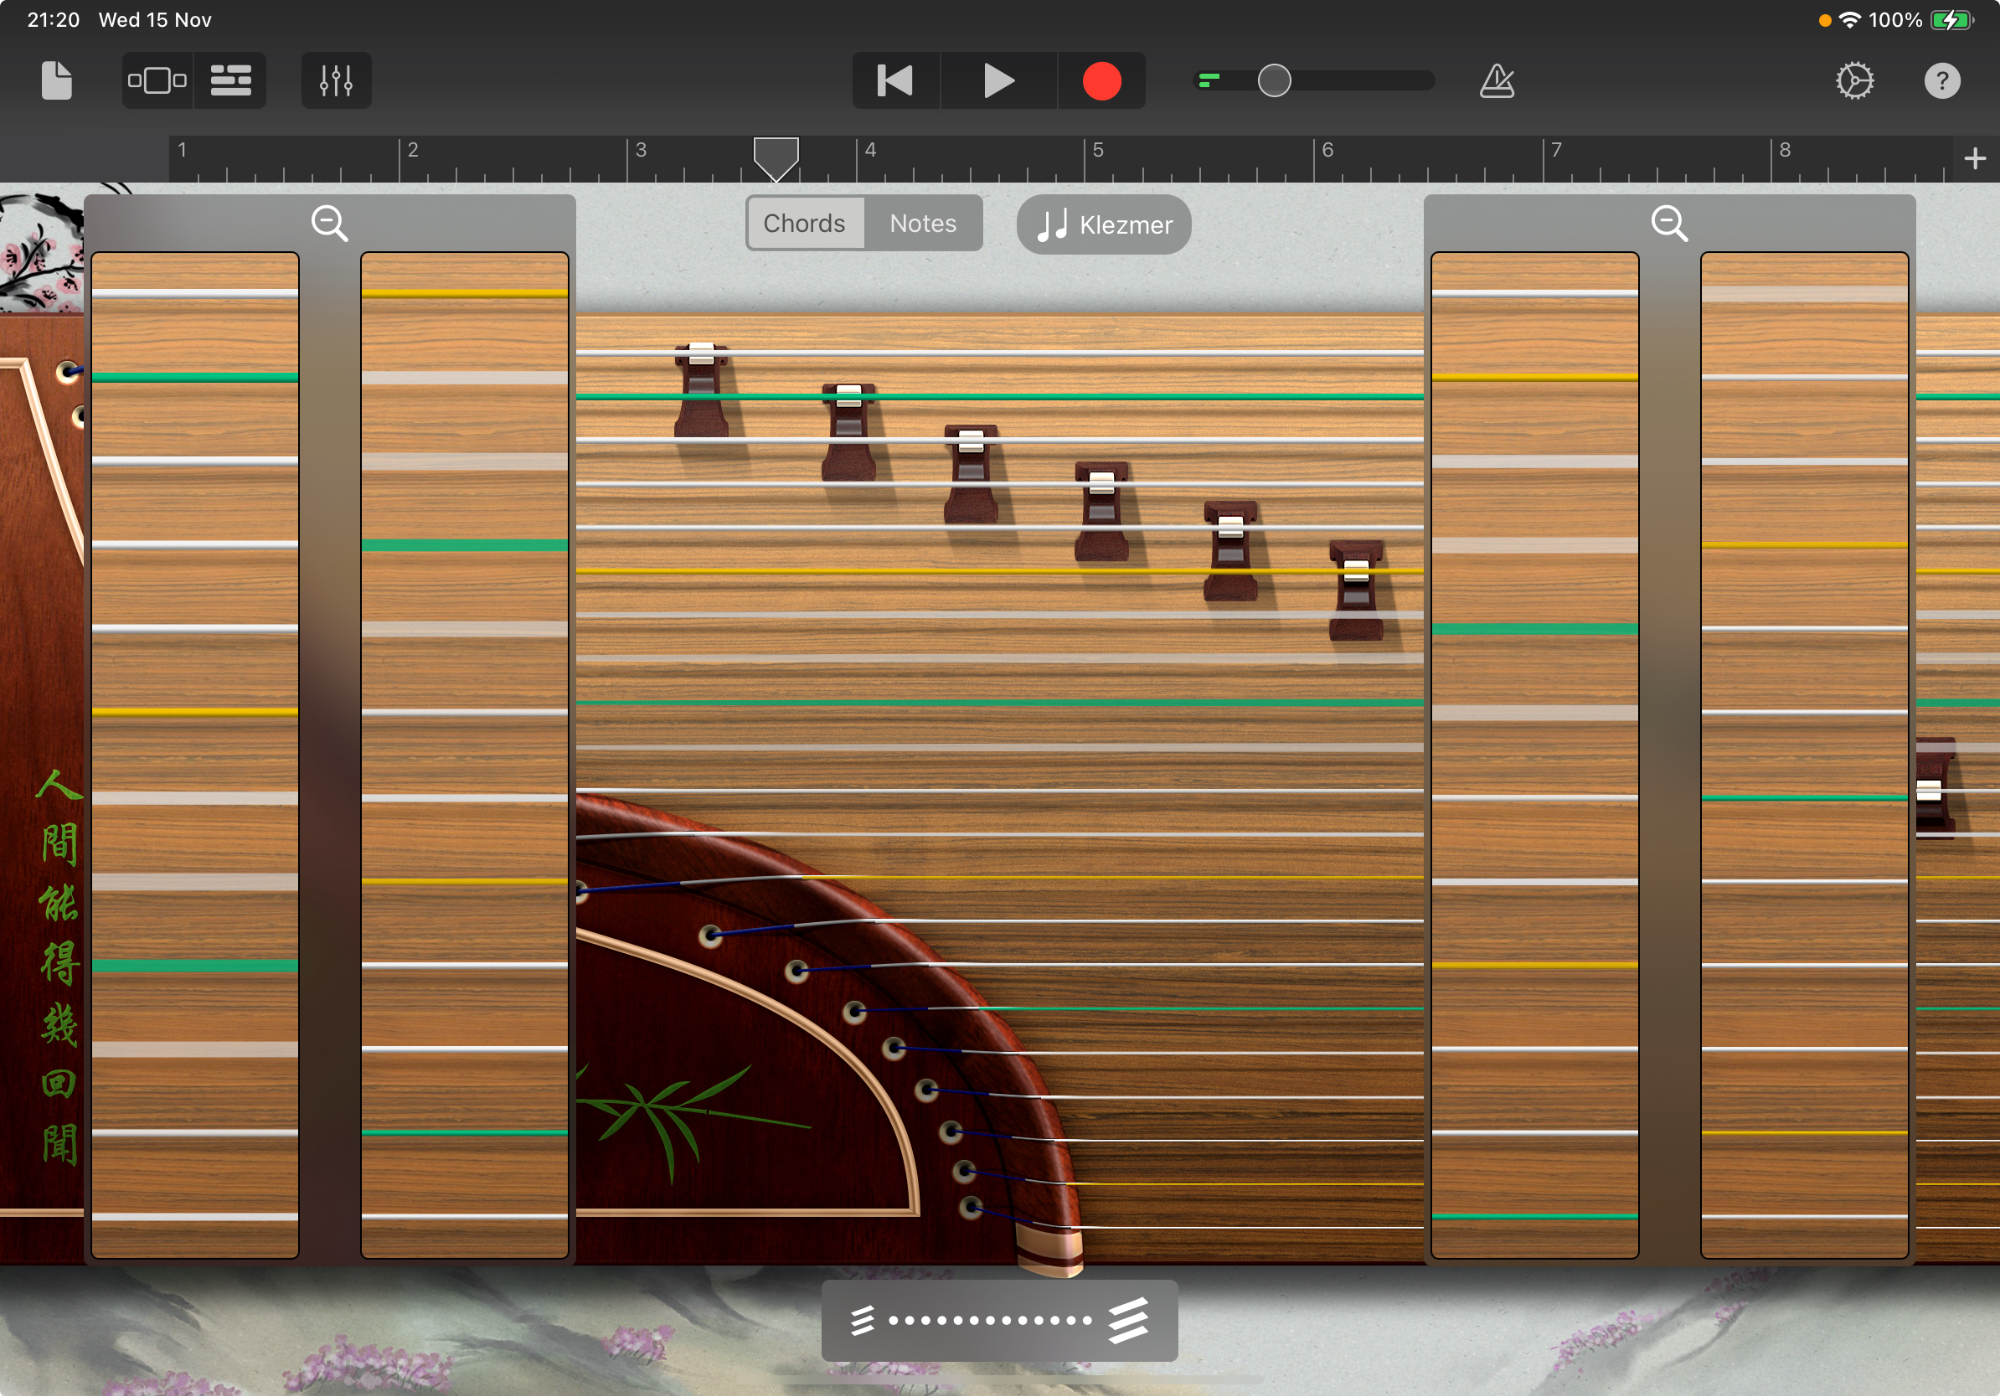
Task: Tap the topmost guzheng bridge
Action: 701,390
